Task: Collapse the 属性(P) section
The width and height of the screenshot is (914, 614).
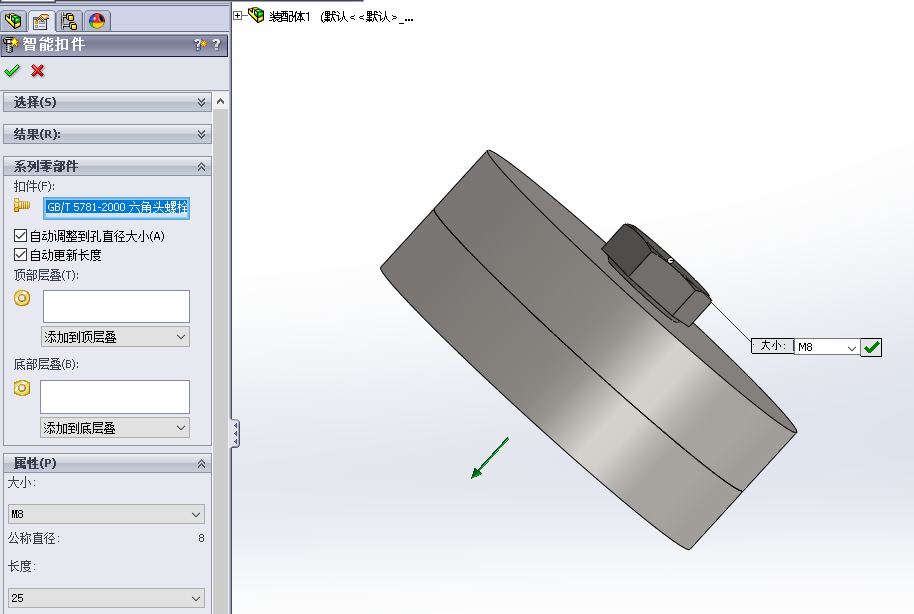Action: [x=201, y=464]
